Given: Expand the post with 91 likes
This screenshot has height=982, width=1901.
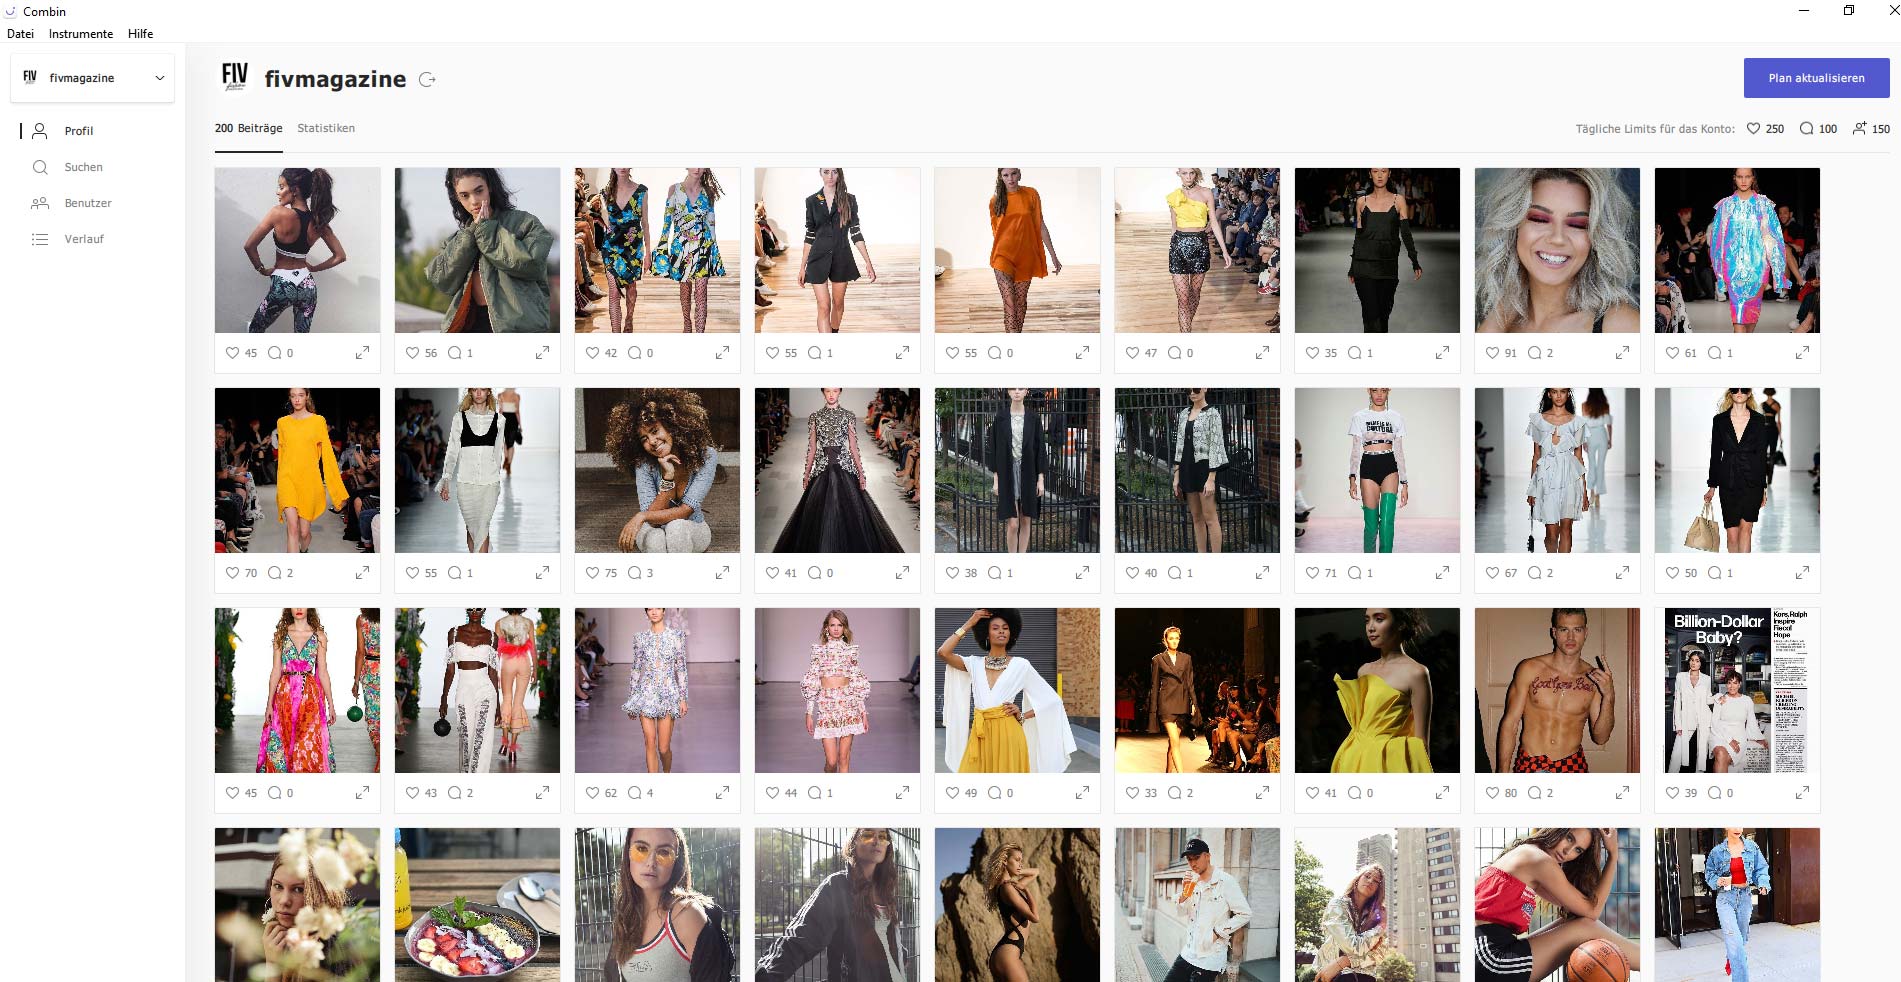Looking at the screenshot, I should click(1622, 353).
